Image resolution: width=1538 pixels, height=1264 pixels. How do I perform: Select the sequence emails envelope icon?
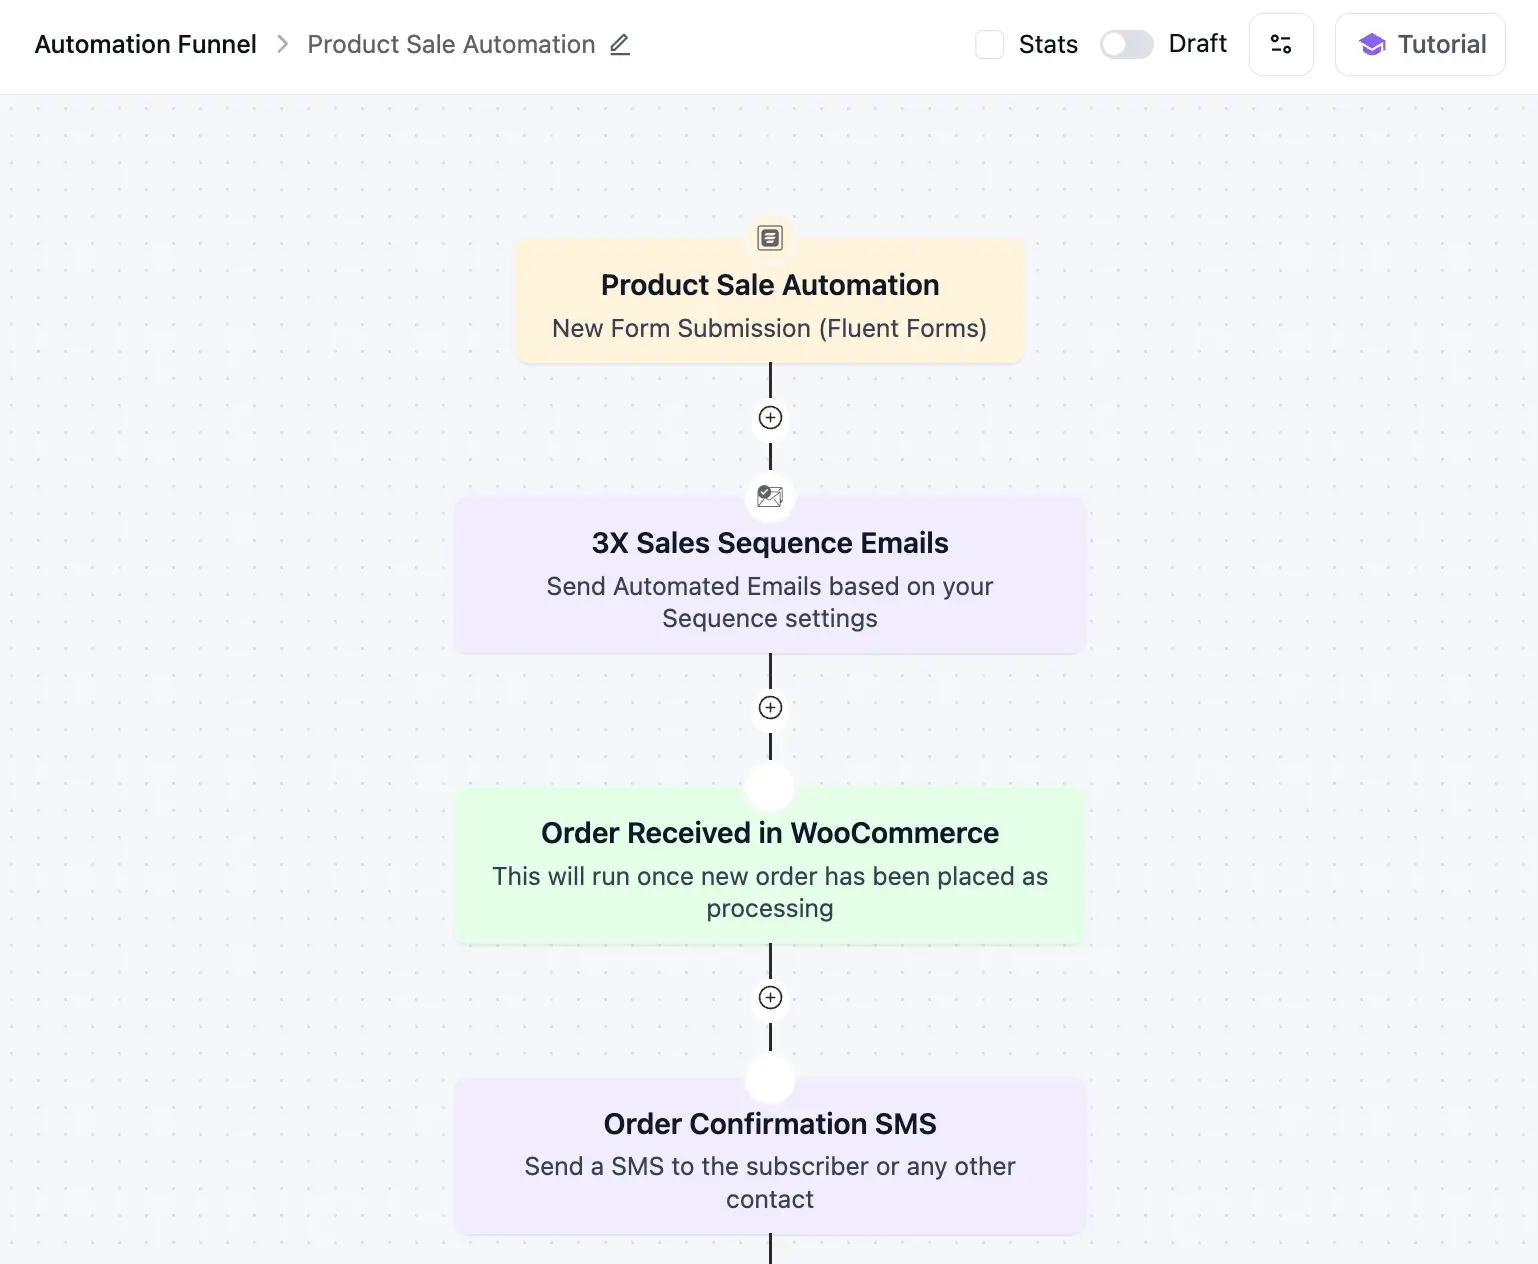click(769, 496)
